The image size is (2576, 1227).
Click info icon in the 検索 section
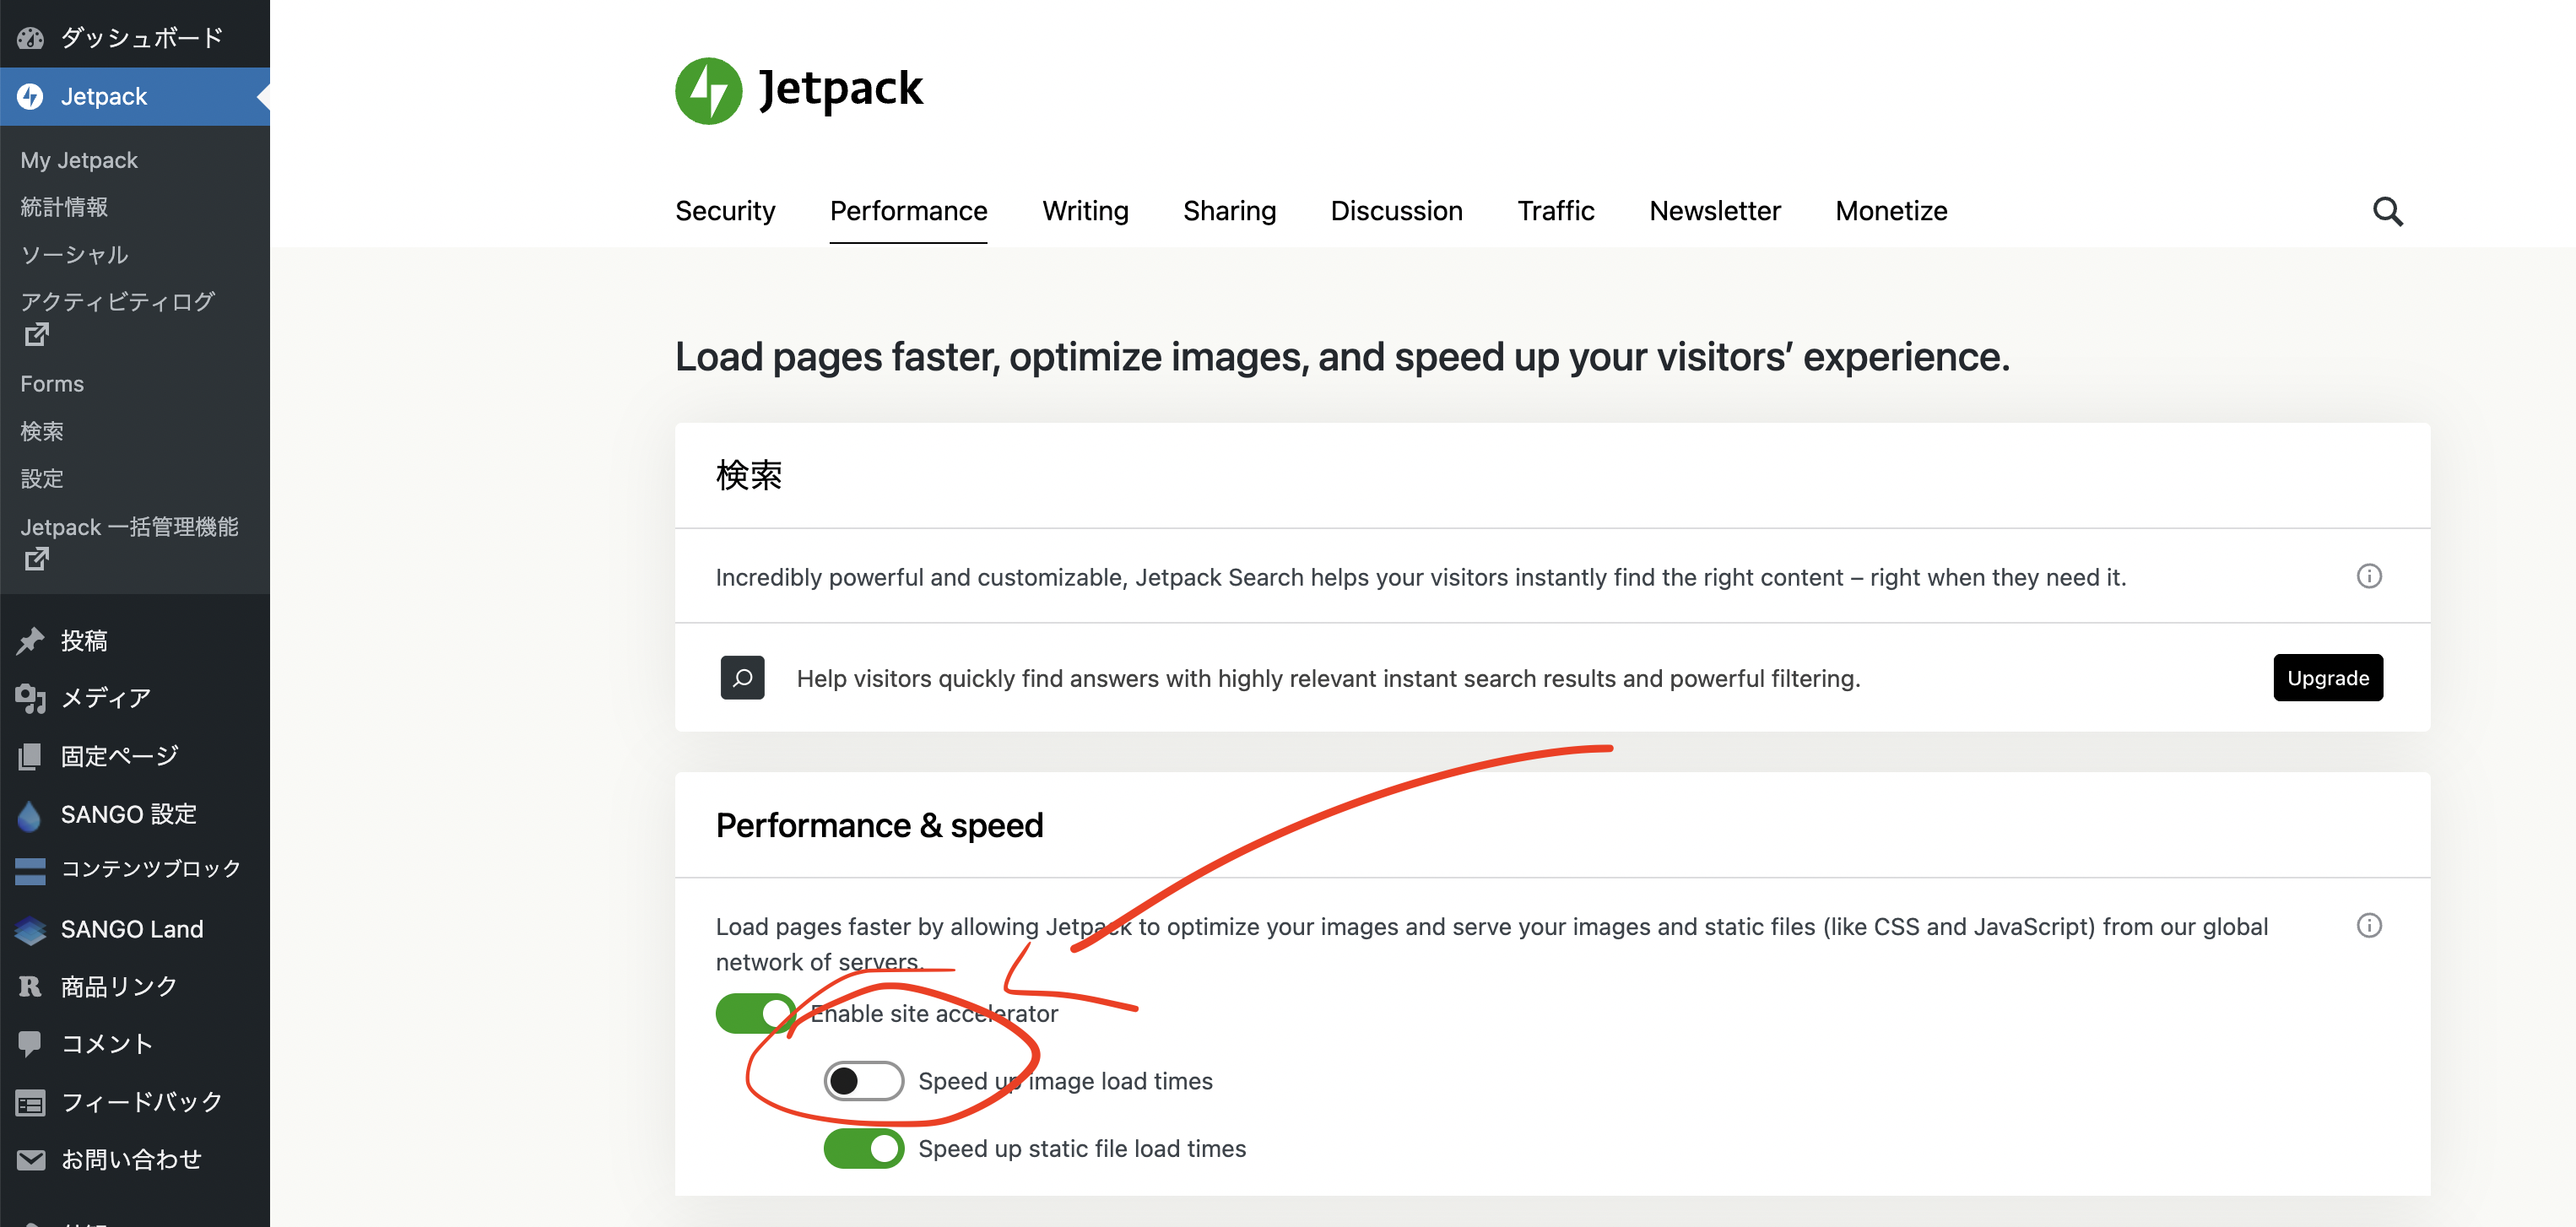click(x=2368, y=576)
